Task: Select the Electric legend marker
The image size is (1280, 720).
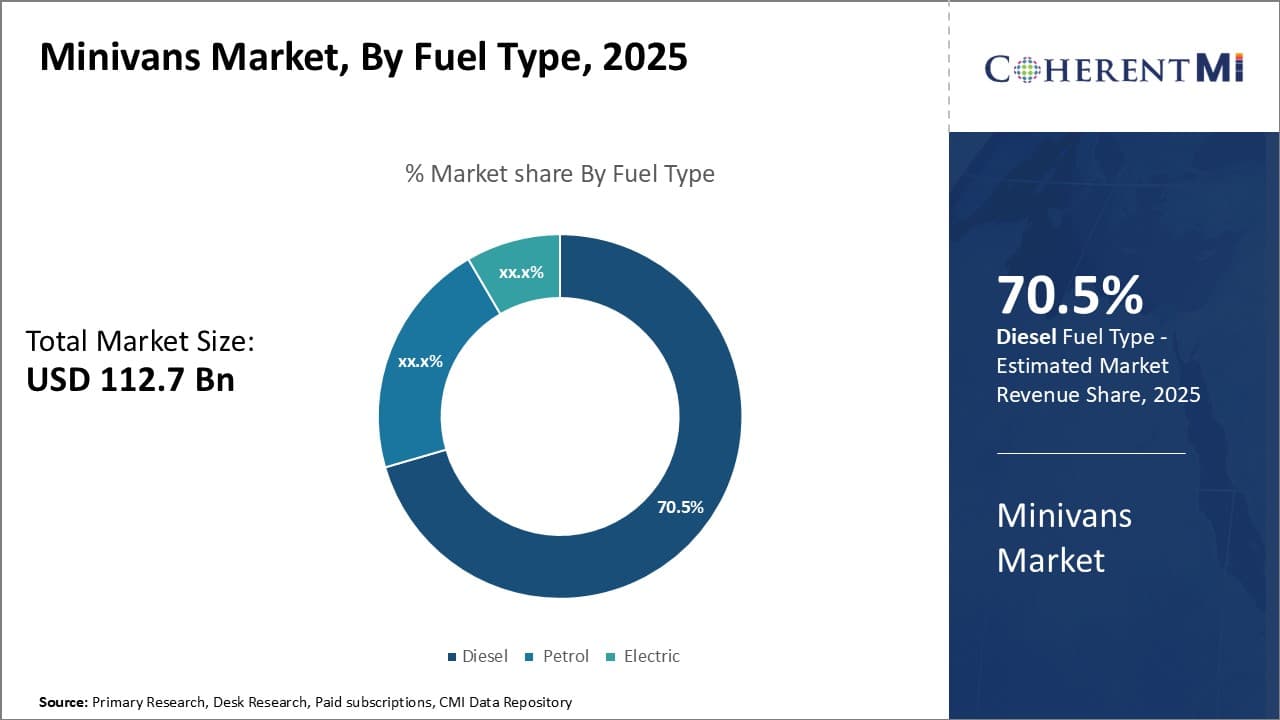Action: (x=610, y=657)
